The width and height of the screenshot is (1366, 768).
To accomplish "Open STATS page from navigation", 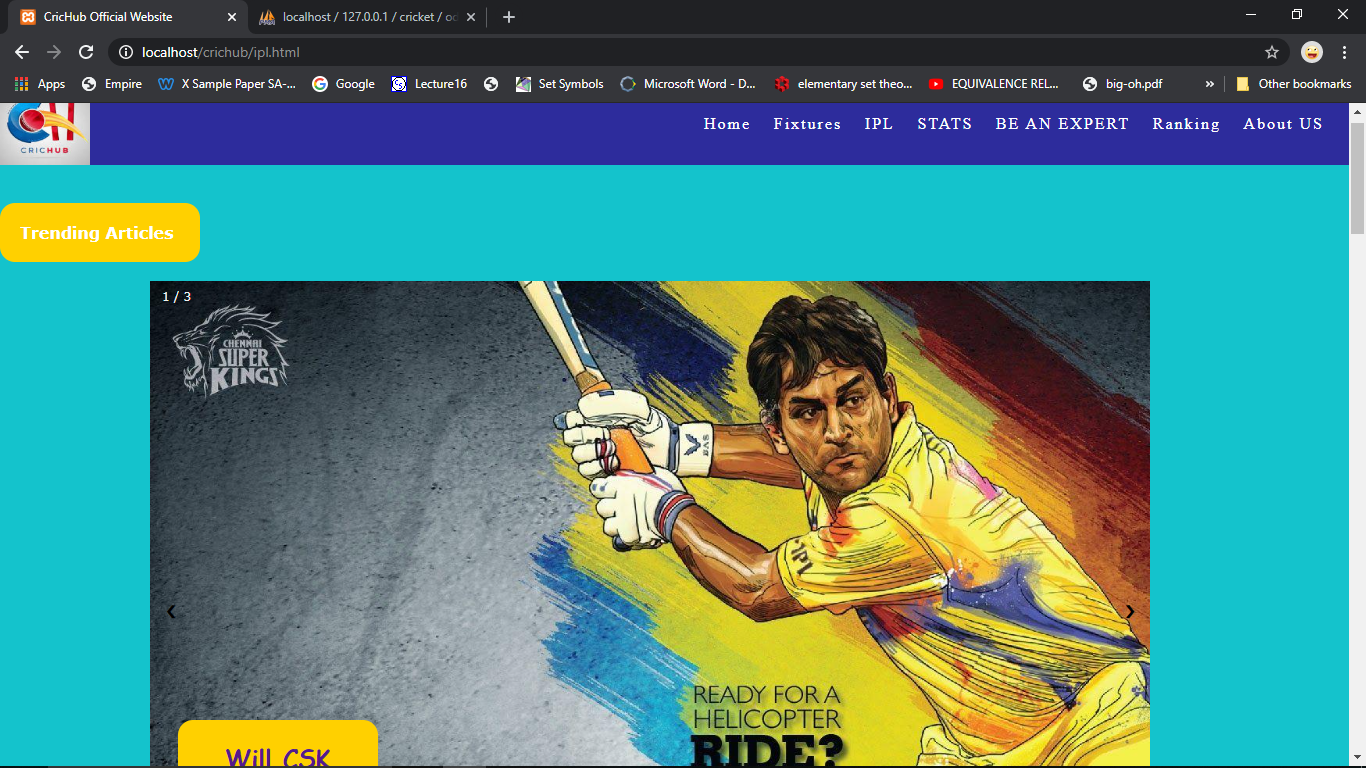I will [x=945, y=124].
